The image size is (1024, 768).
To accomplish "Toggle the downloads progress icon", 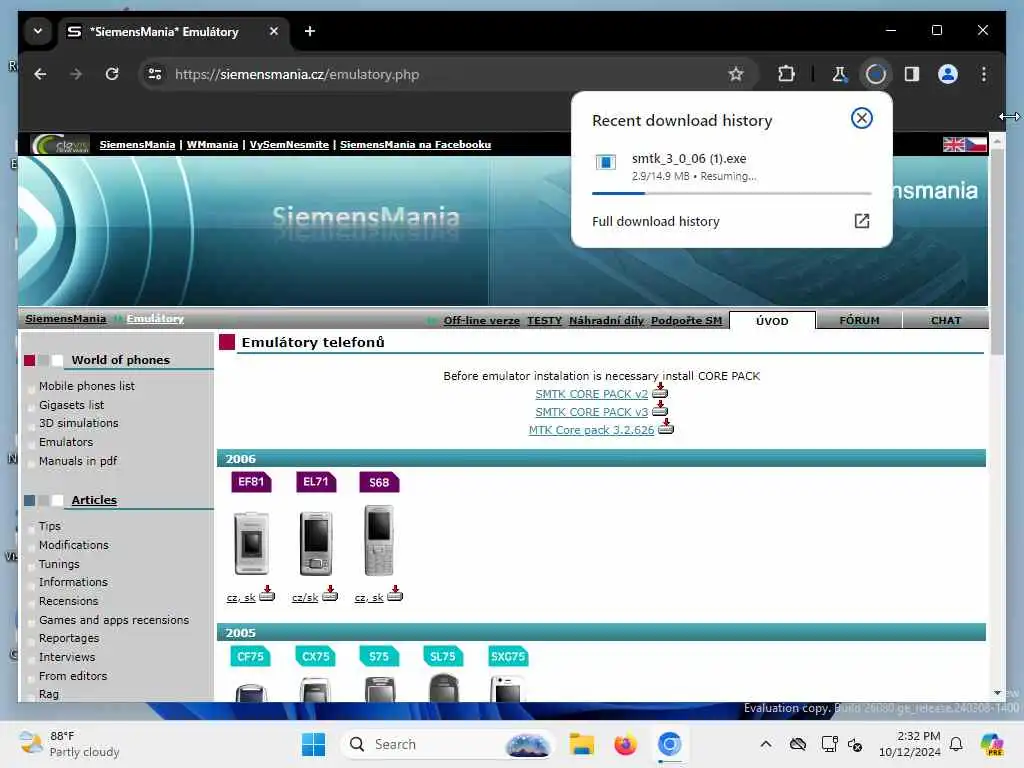I will pos(876,74).
